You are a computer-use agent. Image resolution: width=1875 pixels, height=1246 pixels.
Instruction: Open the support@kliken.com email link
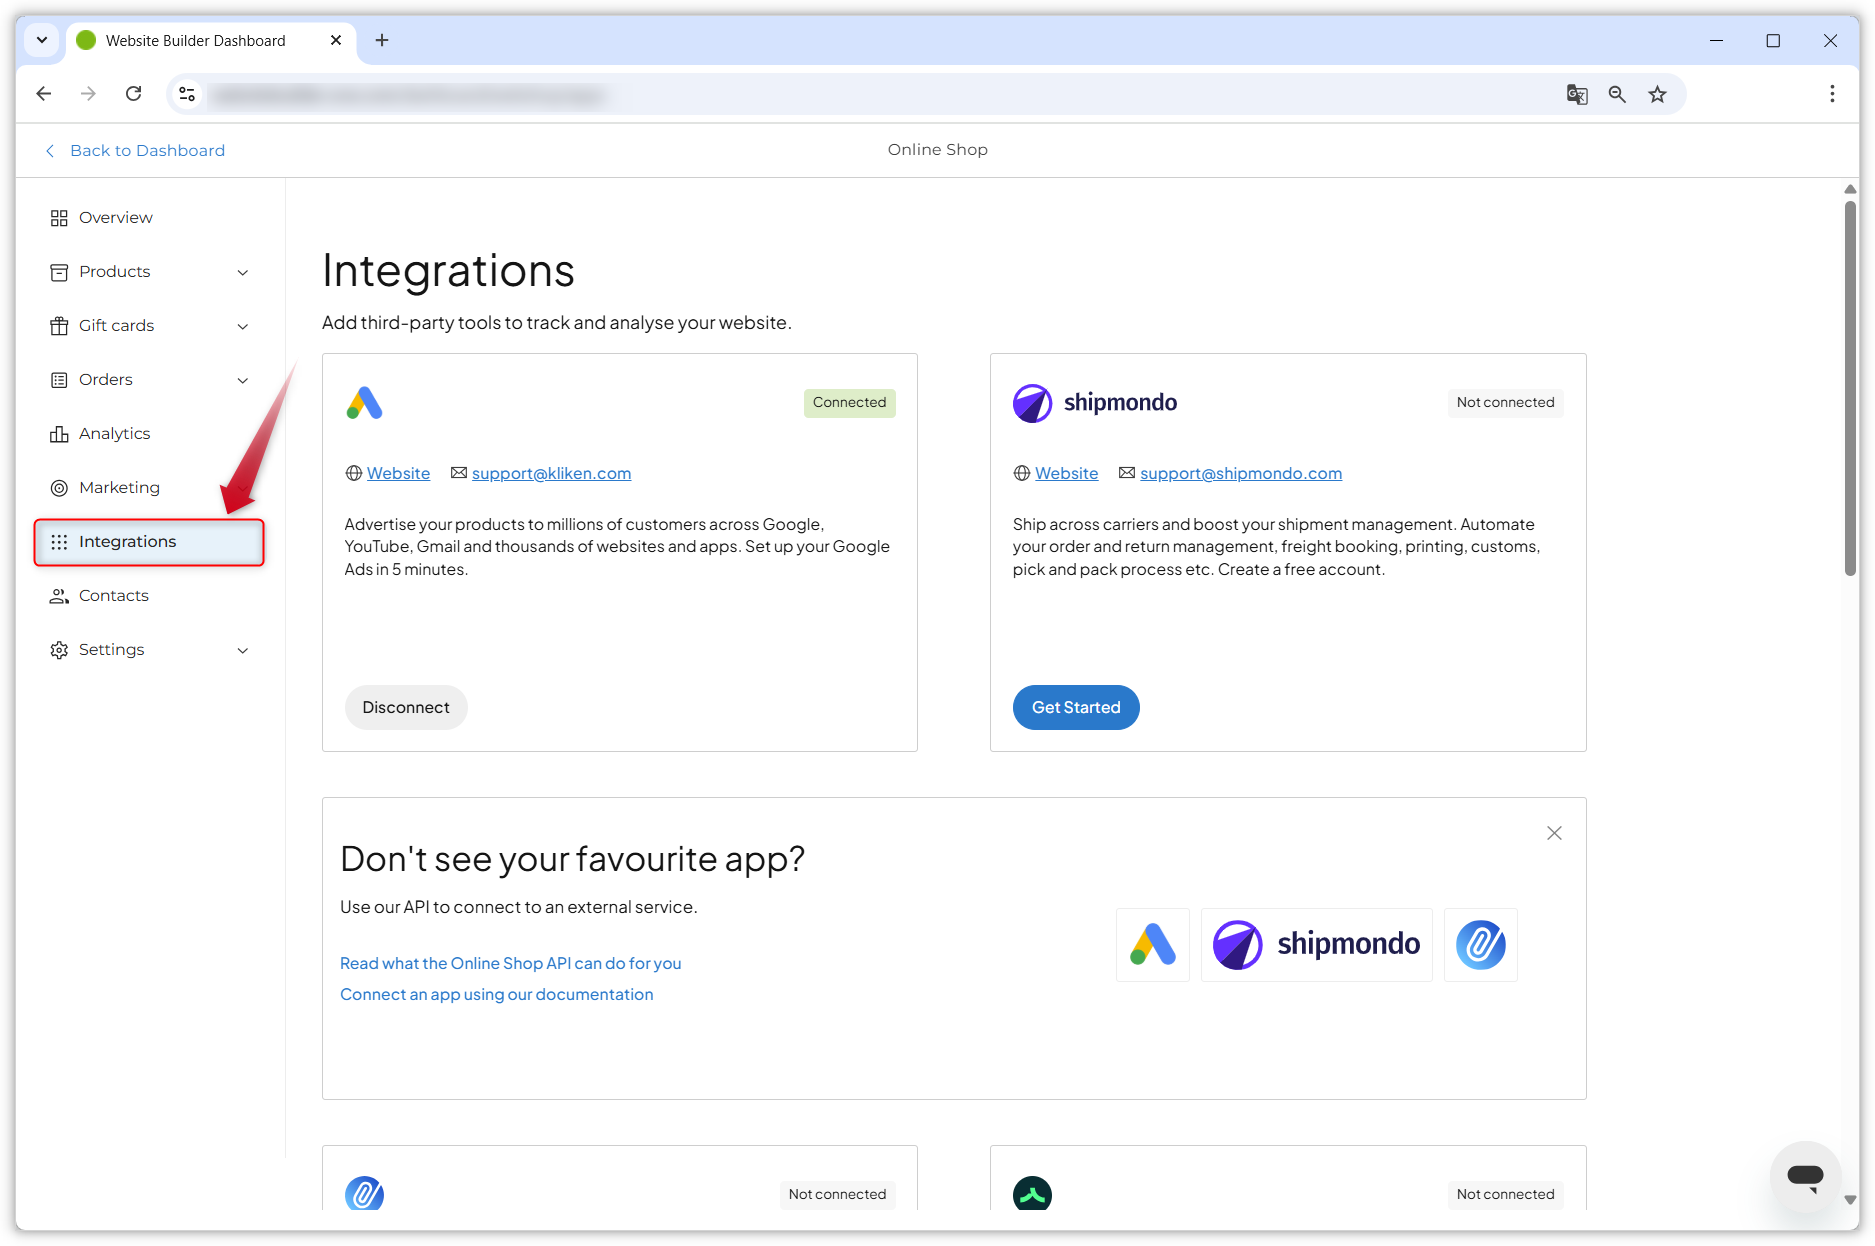(x=551, y=473)
